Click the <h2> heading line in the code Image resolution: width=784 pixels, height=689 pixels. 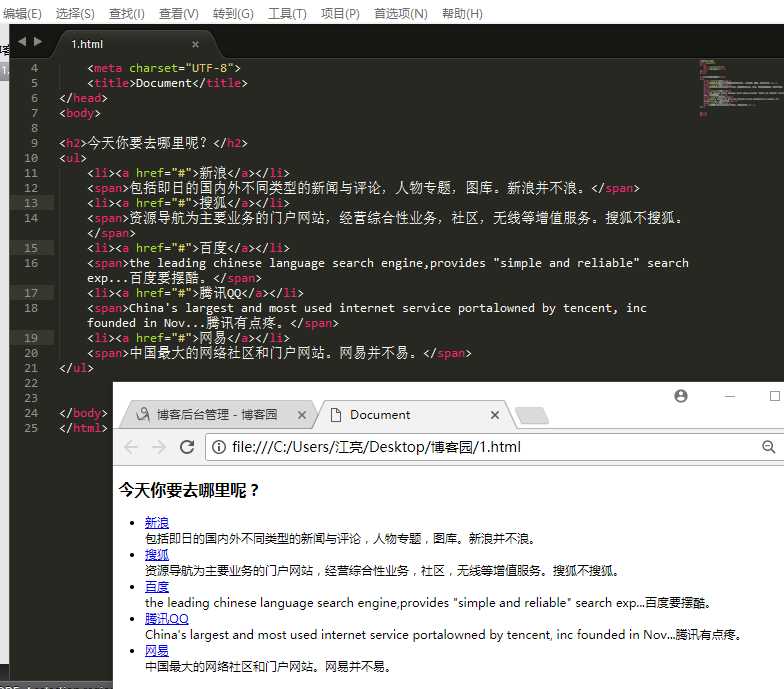coord(153,143)
